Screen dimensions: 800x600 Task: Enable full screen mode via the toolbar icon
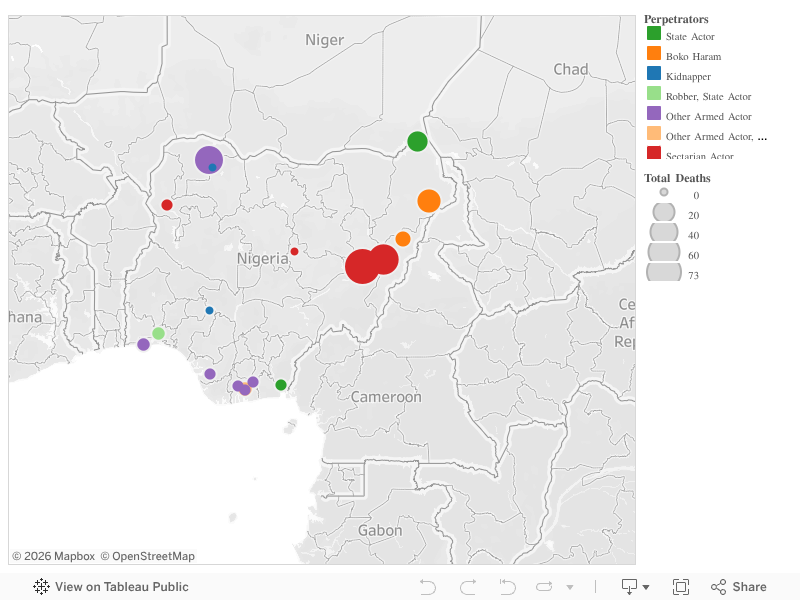[x=683, y=586]
